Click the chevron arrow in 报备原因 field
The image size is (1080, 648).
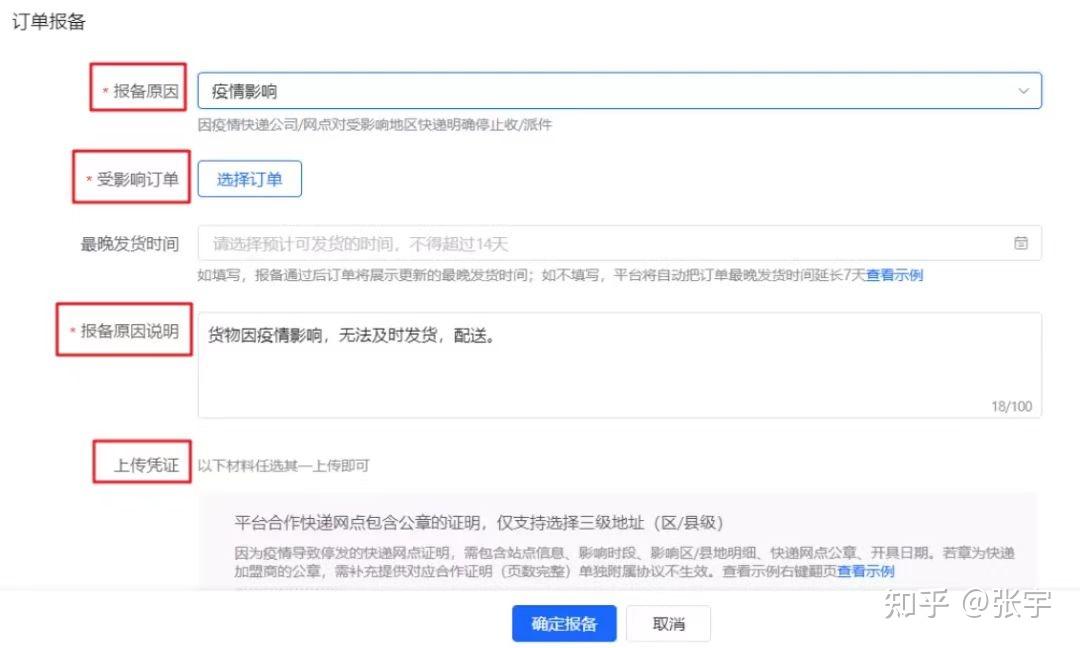coord(1024,91)
